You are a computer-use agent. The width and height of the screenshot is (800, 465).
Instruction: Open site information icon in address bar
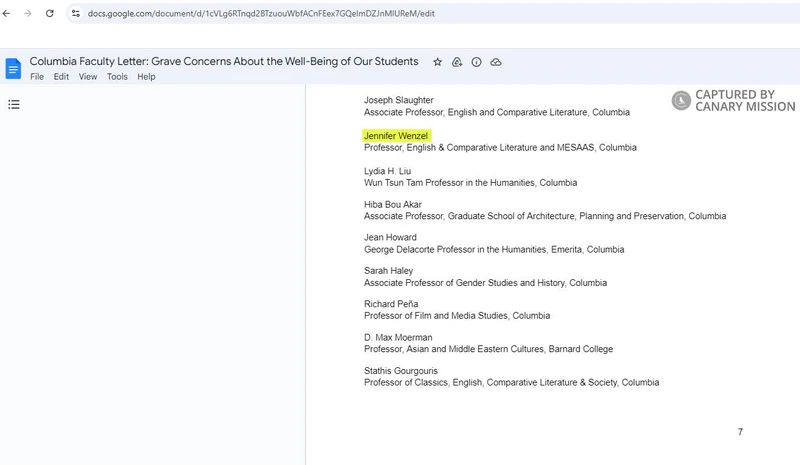(75, 14)
